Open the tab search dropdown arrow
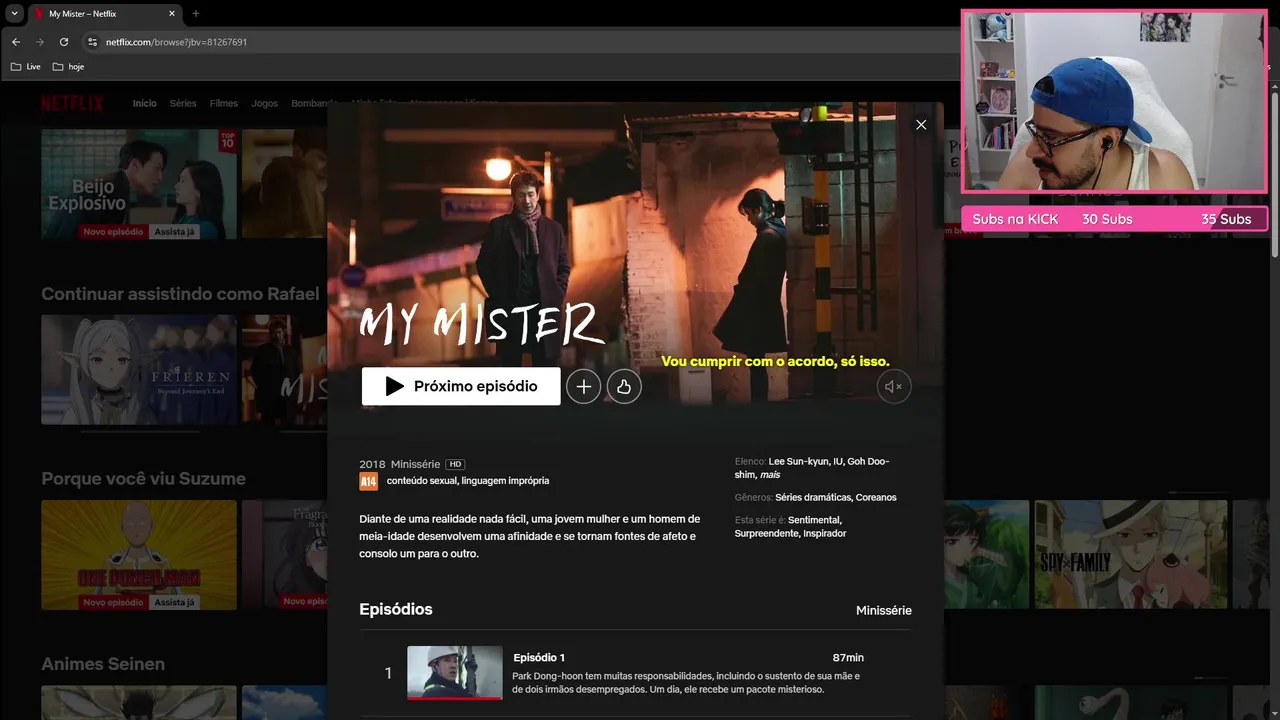The height and width of the screenshot is (720, 1280). (x=14, y=13)
